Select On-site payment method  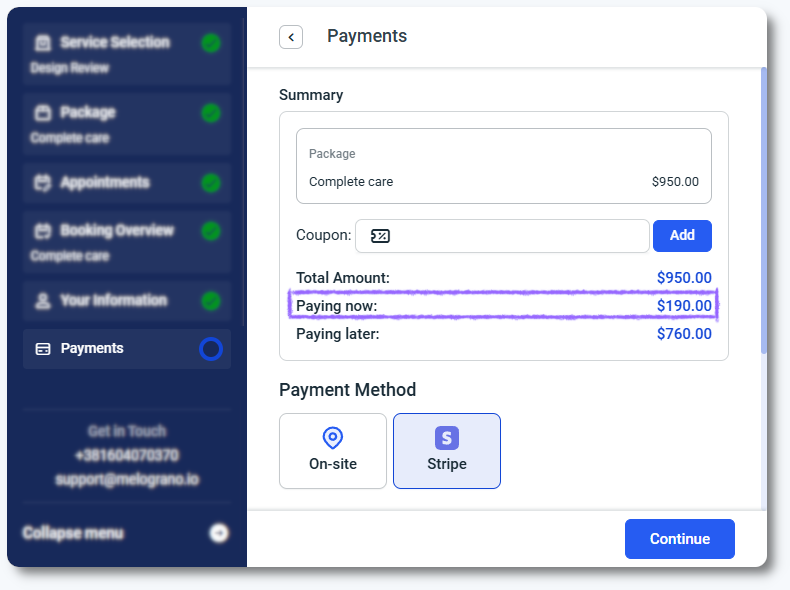pyautogui.click(x=333, y=451)
